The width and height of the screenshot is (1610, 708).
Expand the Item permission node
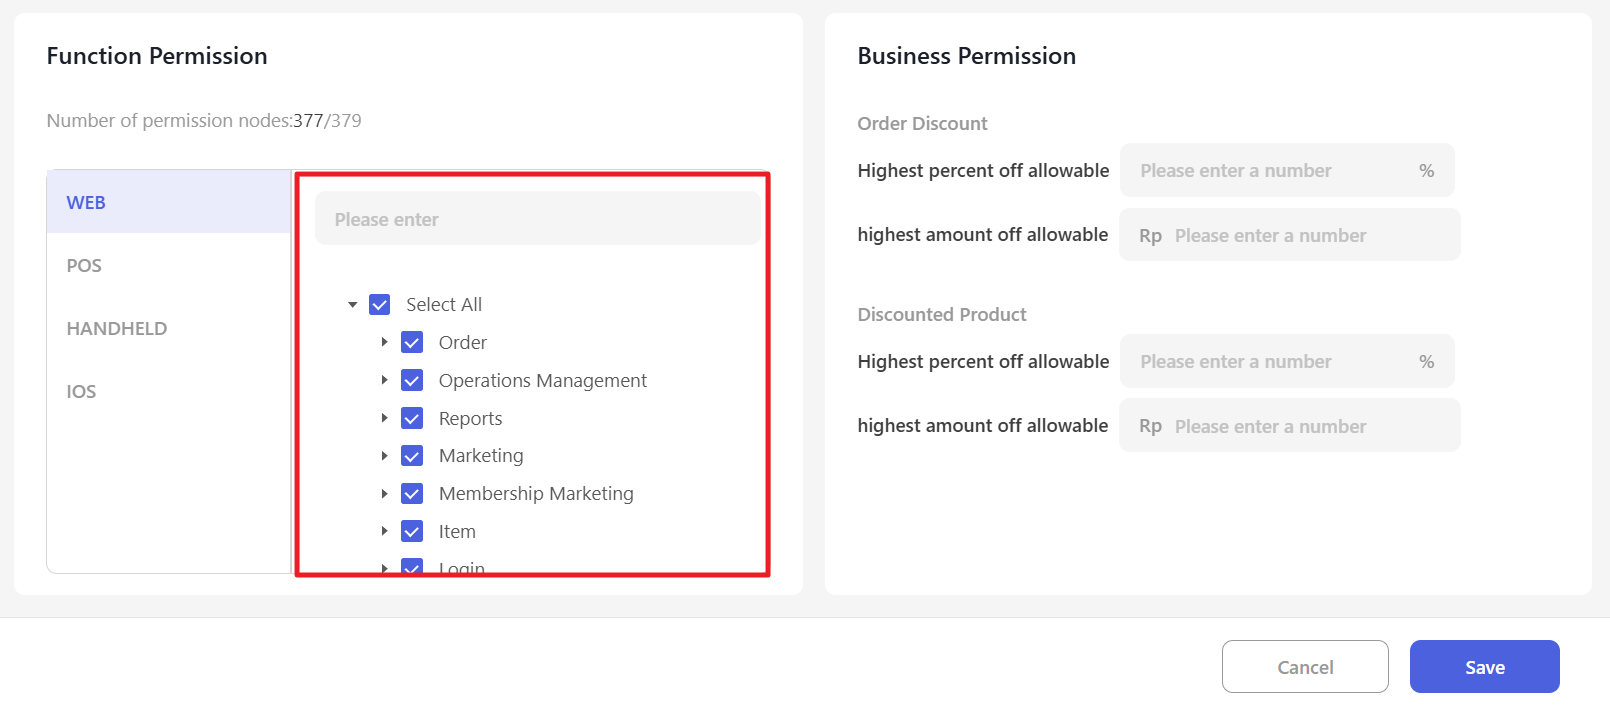tap(384, 532)
